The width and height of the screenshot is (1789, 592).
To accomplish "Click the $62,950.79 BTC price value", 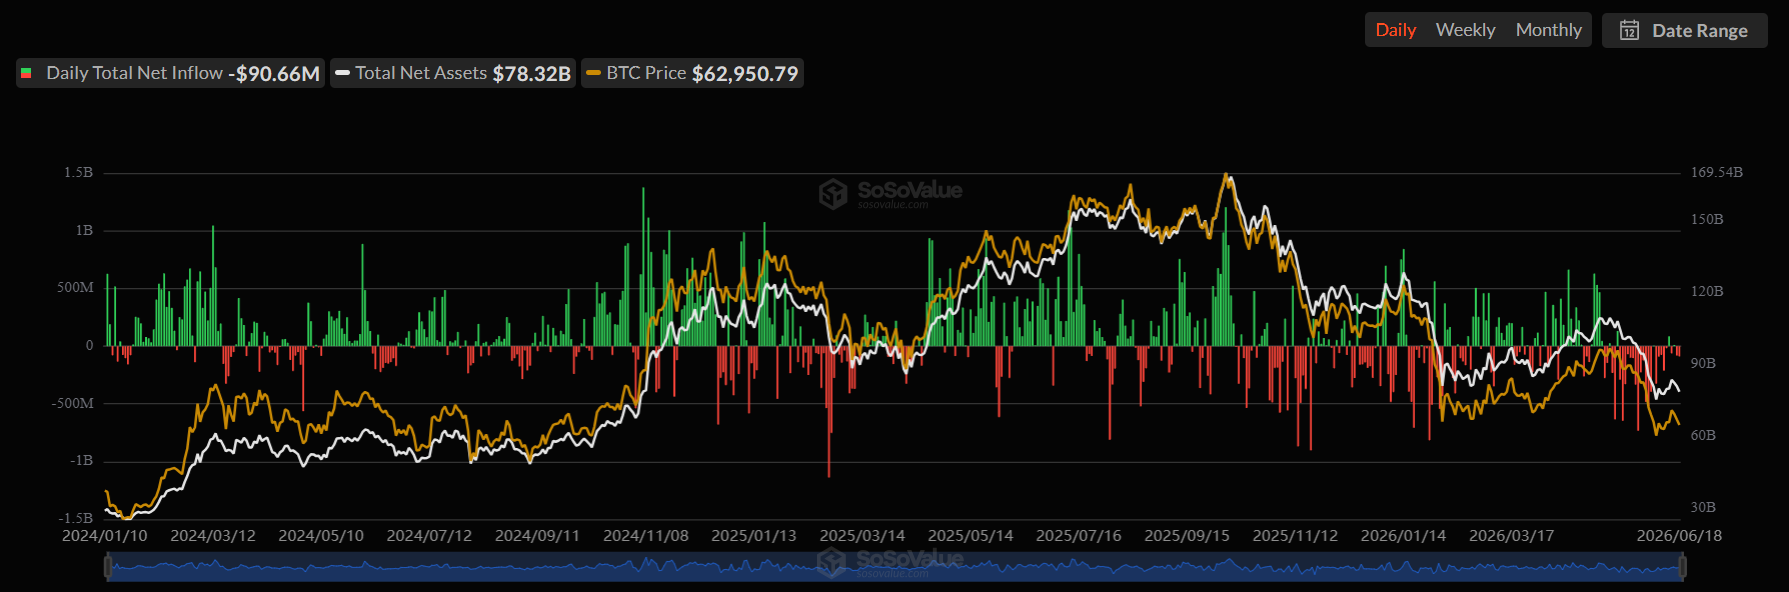I will coord(745,74).
